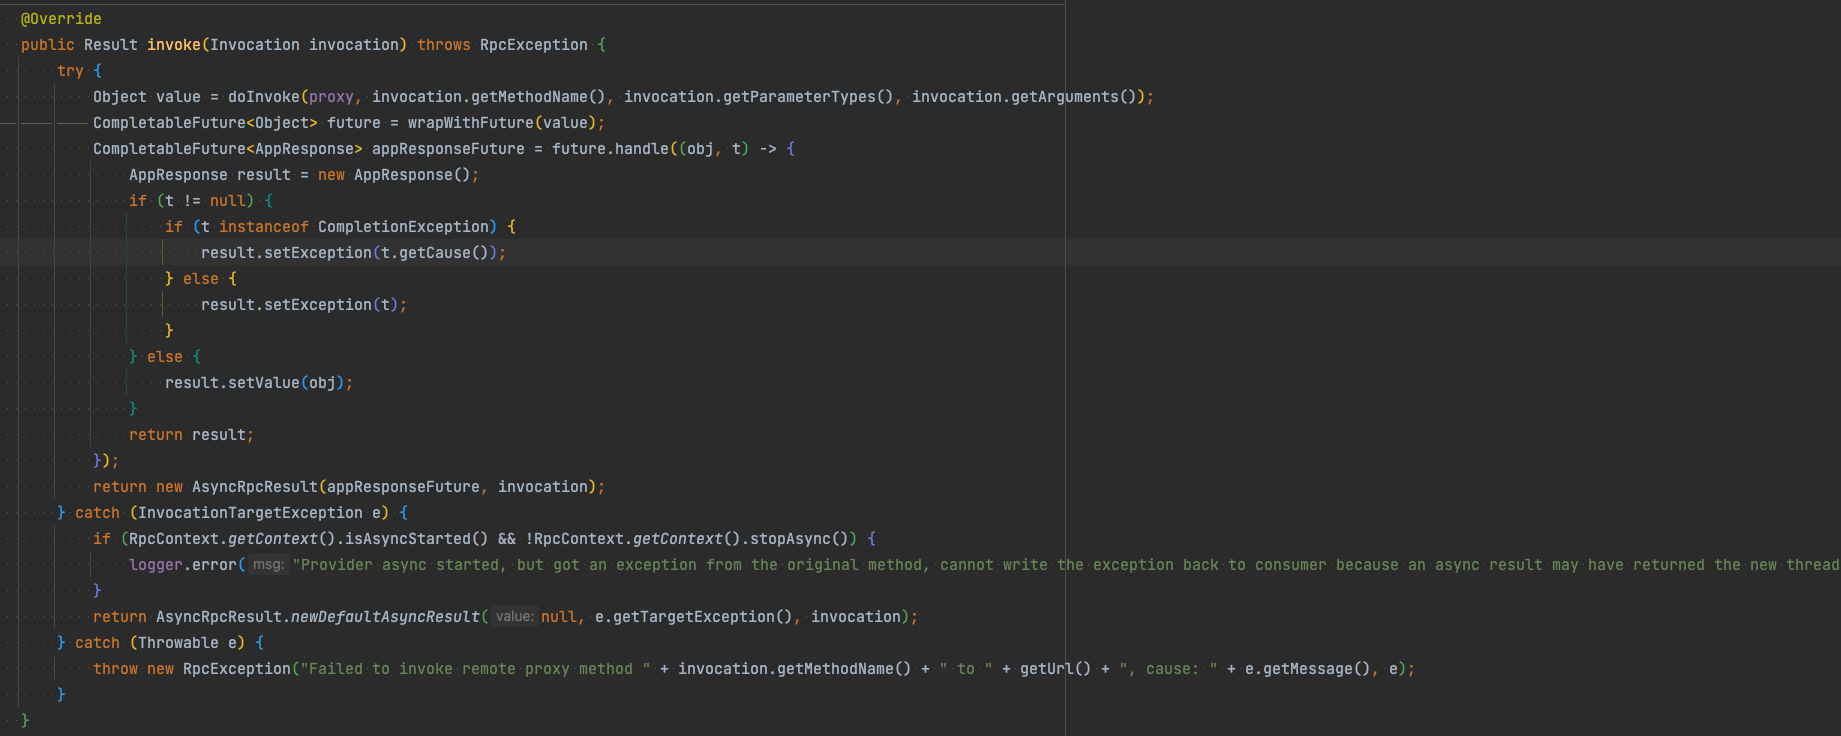Click result.setValue(obj) statement

coord(259,383)
